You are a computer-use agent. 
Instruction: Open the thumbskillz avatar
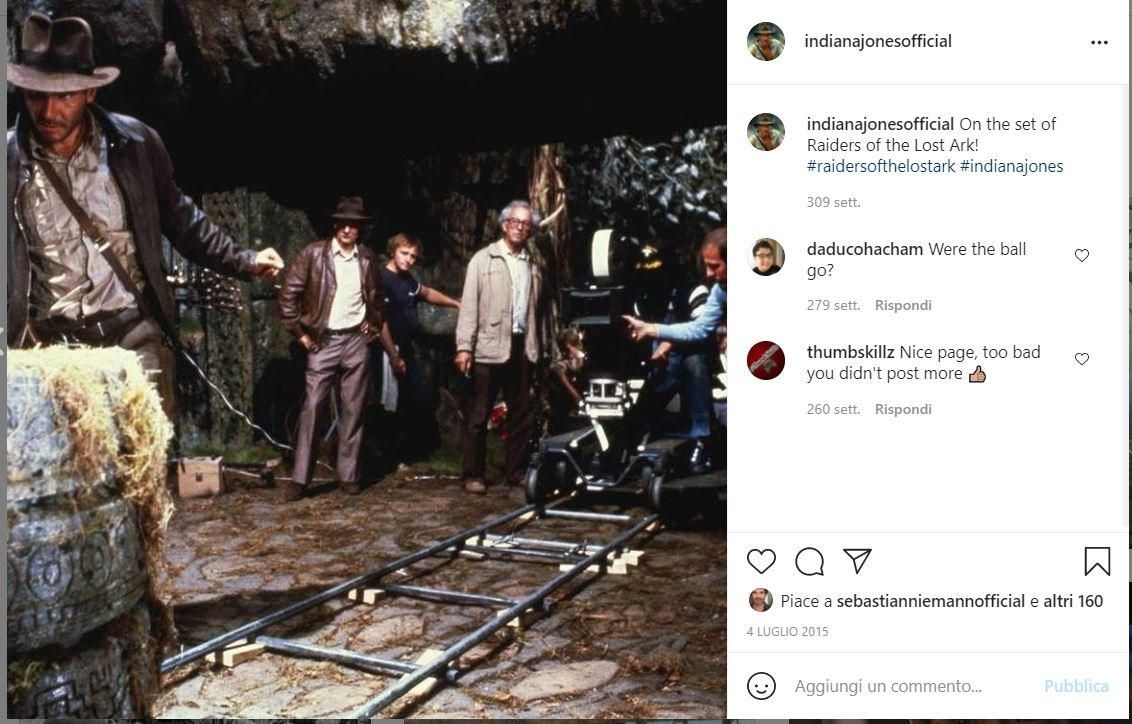(766, 360)
